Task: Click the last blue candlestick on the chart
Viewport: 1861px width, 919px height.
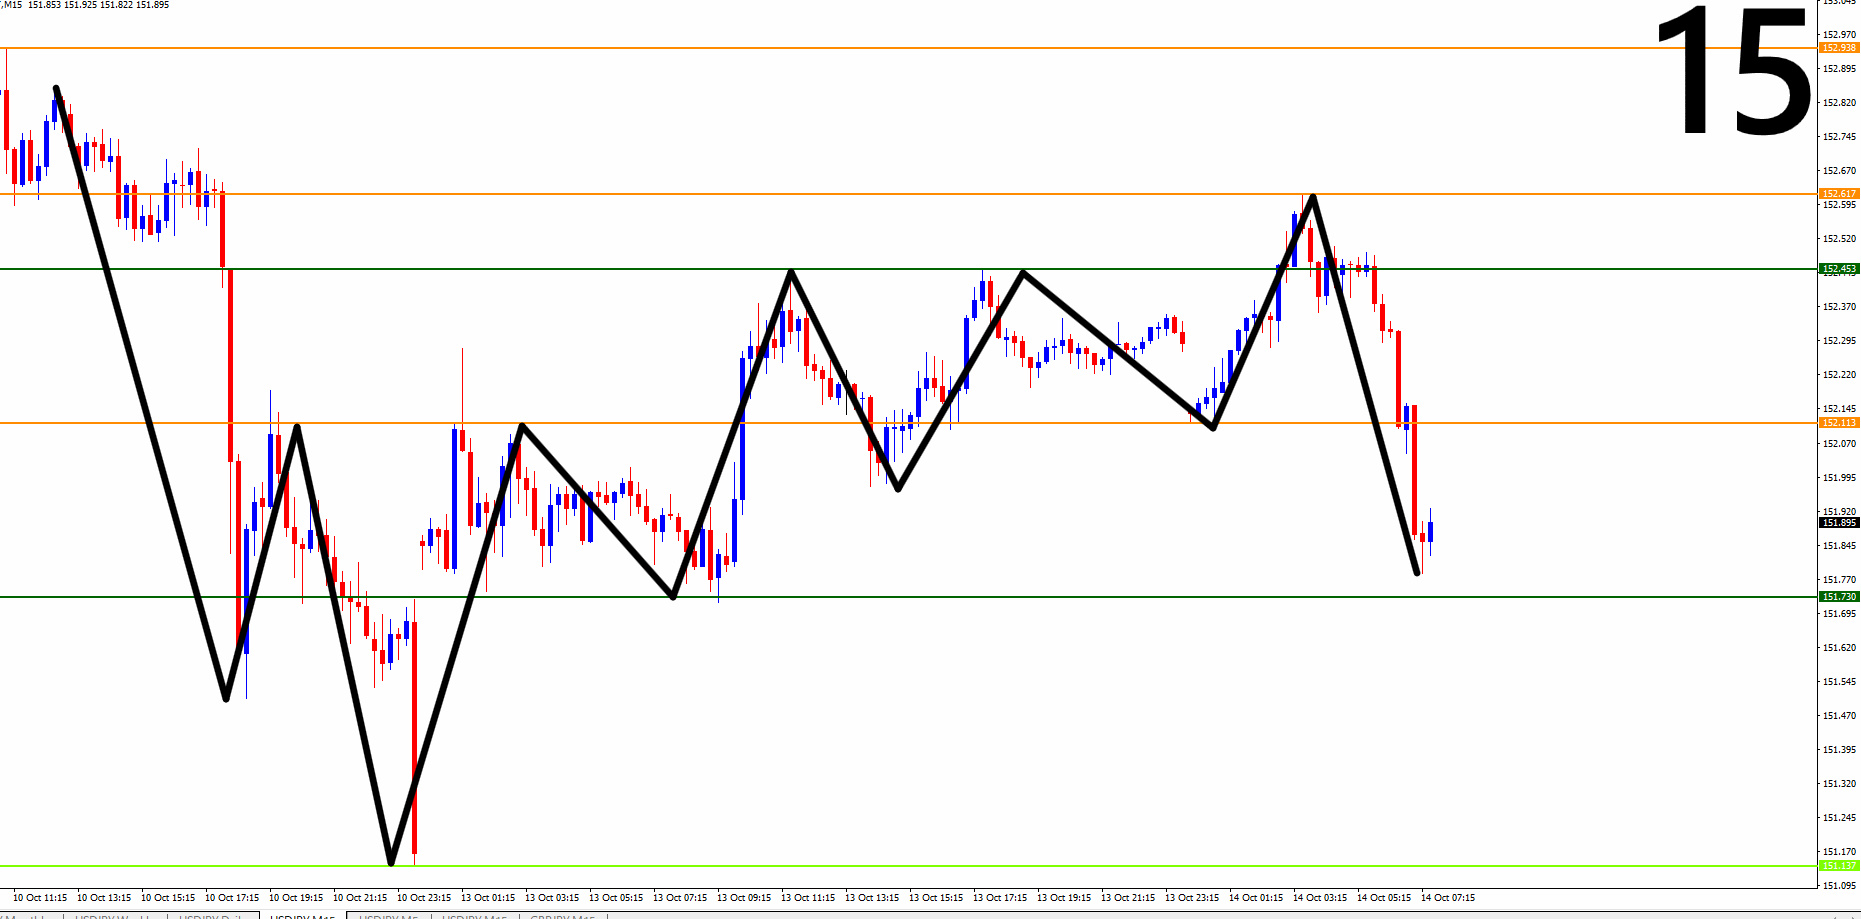Action: 1431,531
